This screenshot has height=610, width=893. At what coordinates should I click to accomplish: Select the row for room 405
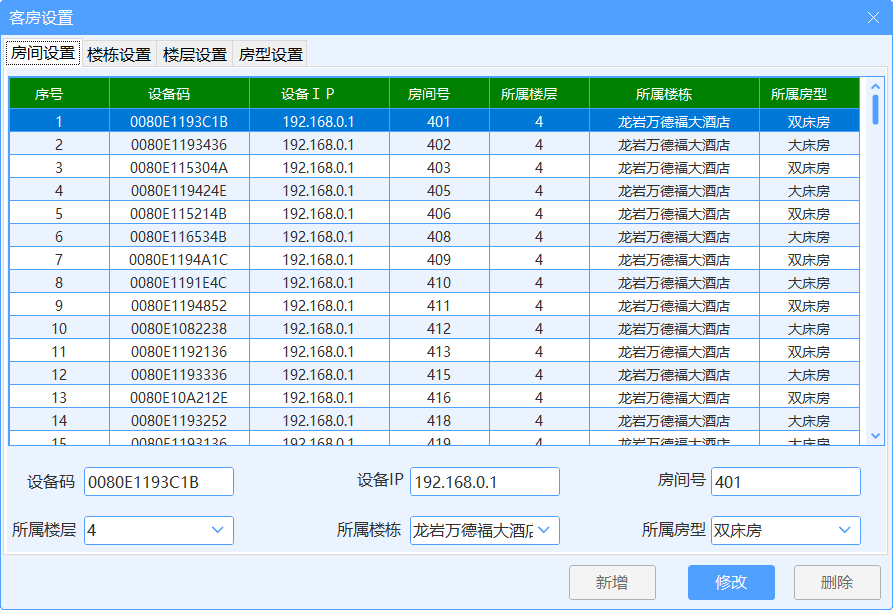[x=438, y=191]
